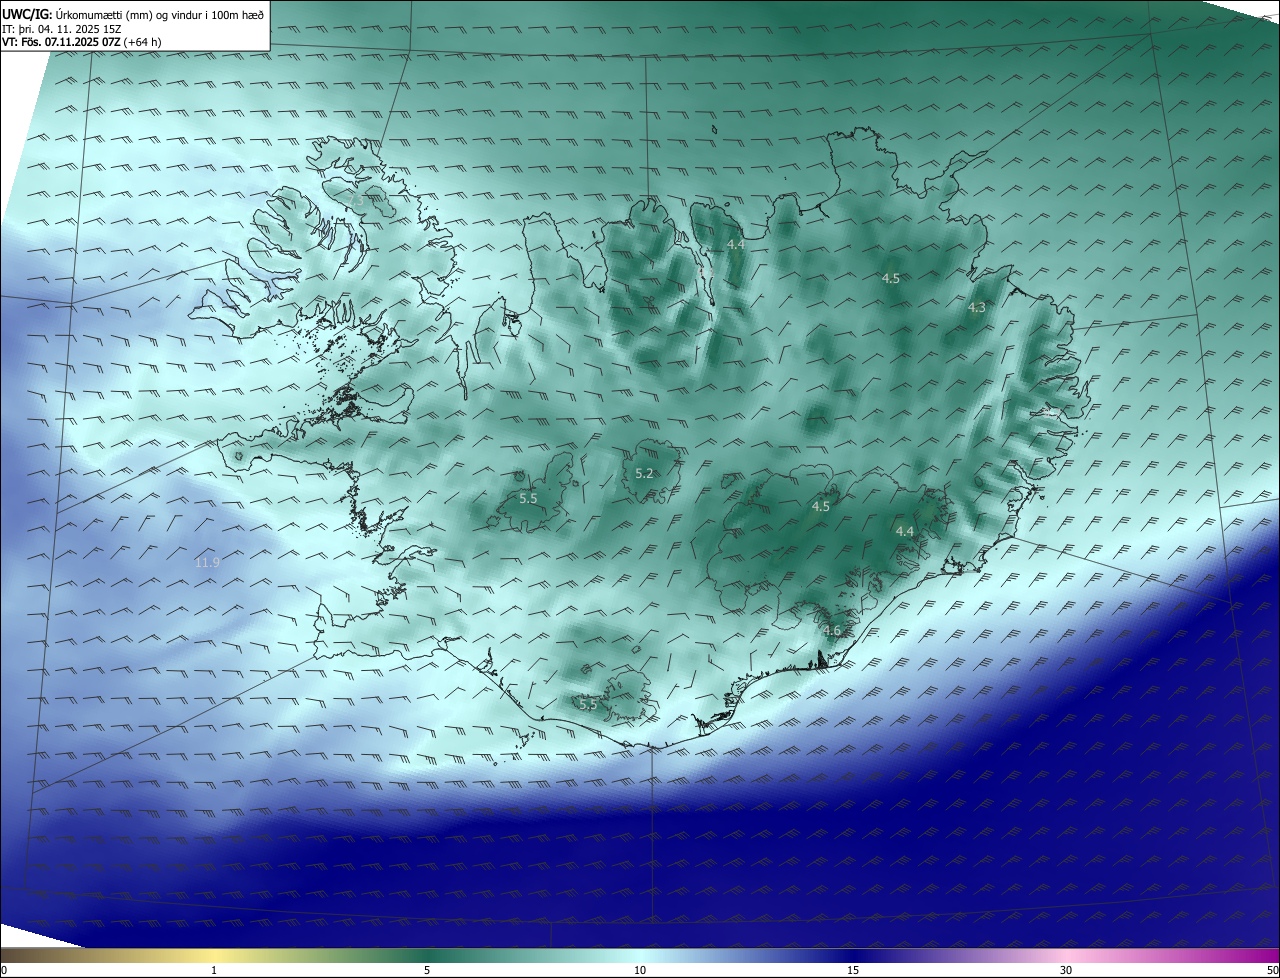Click the 5 tick on the color scale
This screenshot has width=1280, height=978.
pos(427,970)
